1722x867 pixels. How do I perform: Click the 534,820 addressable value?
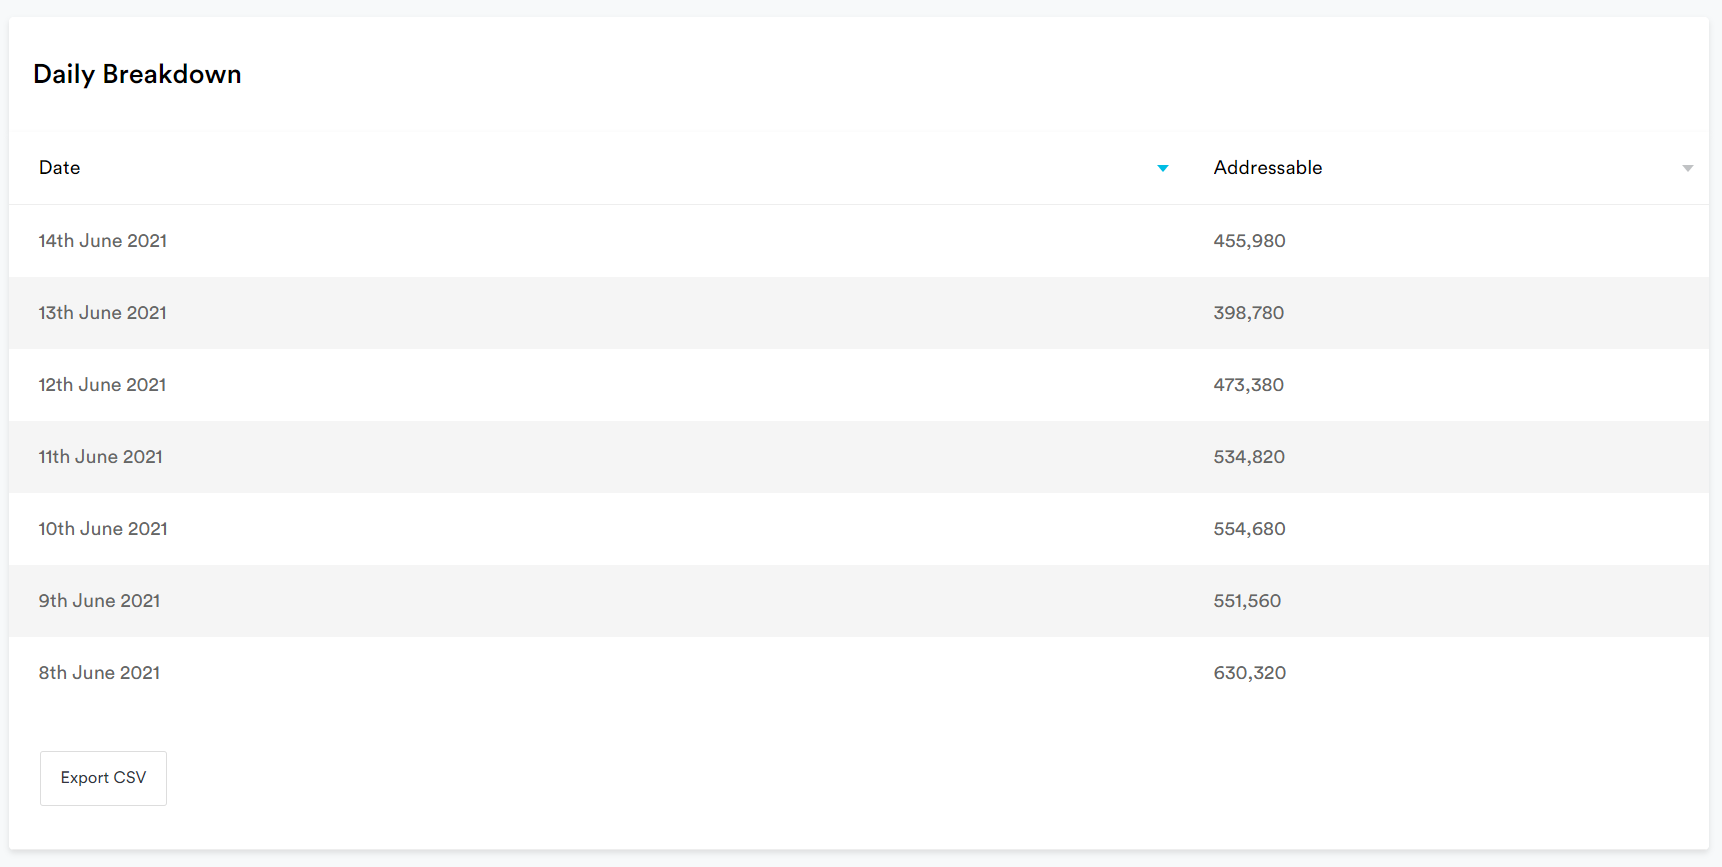click(x=1249, y=457)
